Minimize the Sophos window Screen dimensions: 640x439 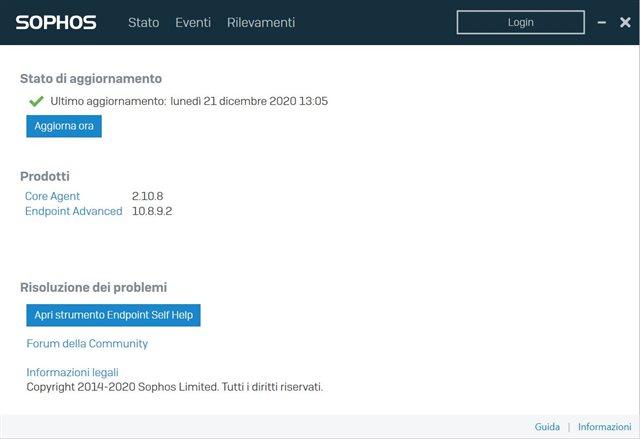tap(602, 22)
